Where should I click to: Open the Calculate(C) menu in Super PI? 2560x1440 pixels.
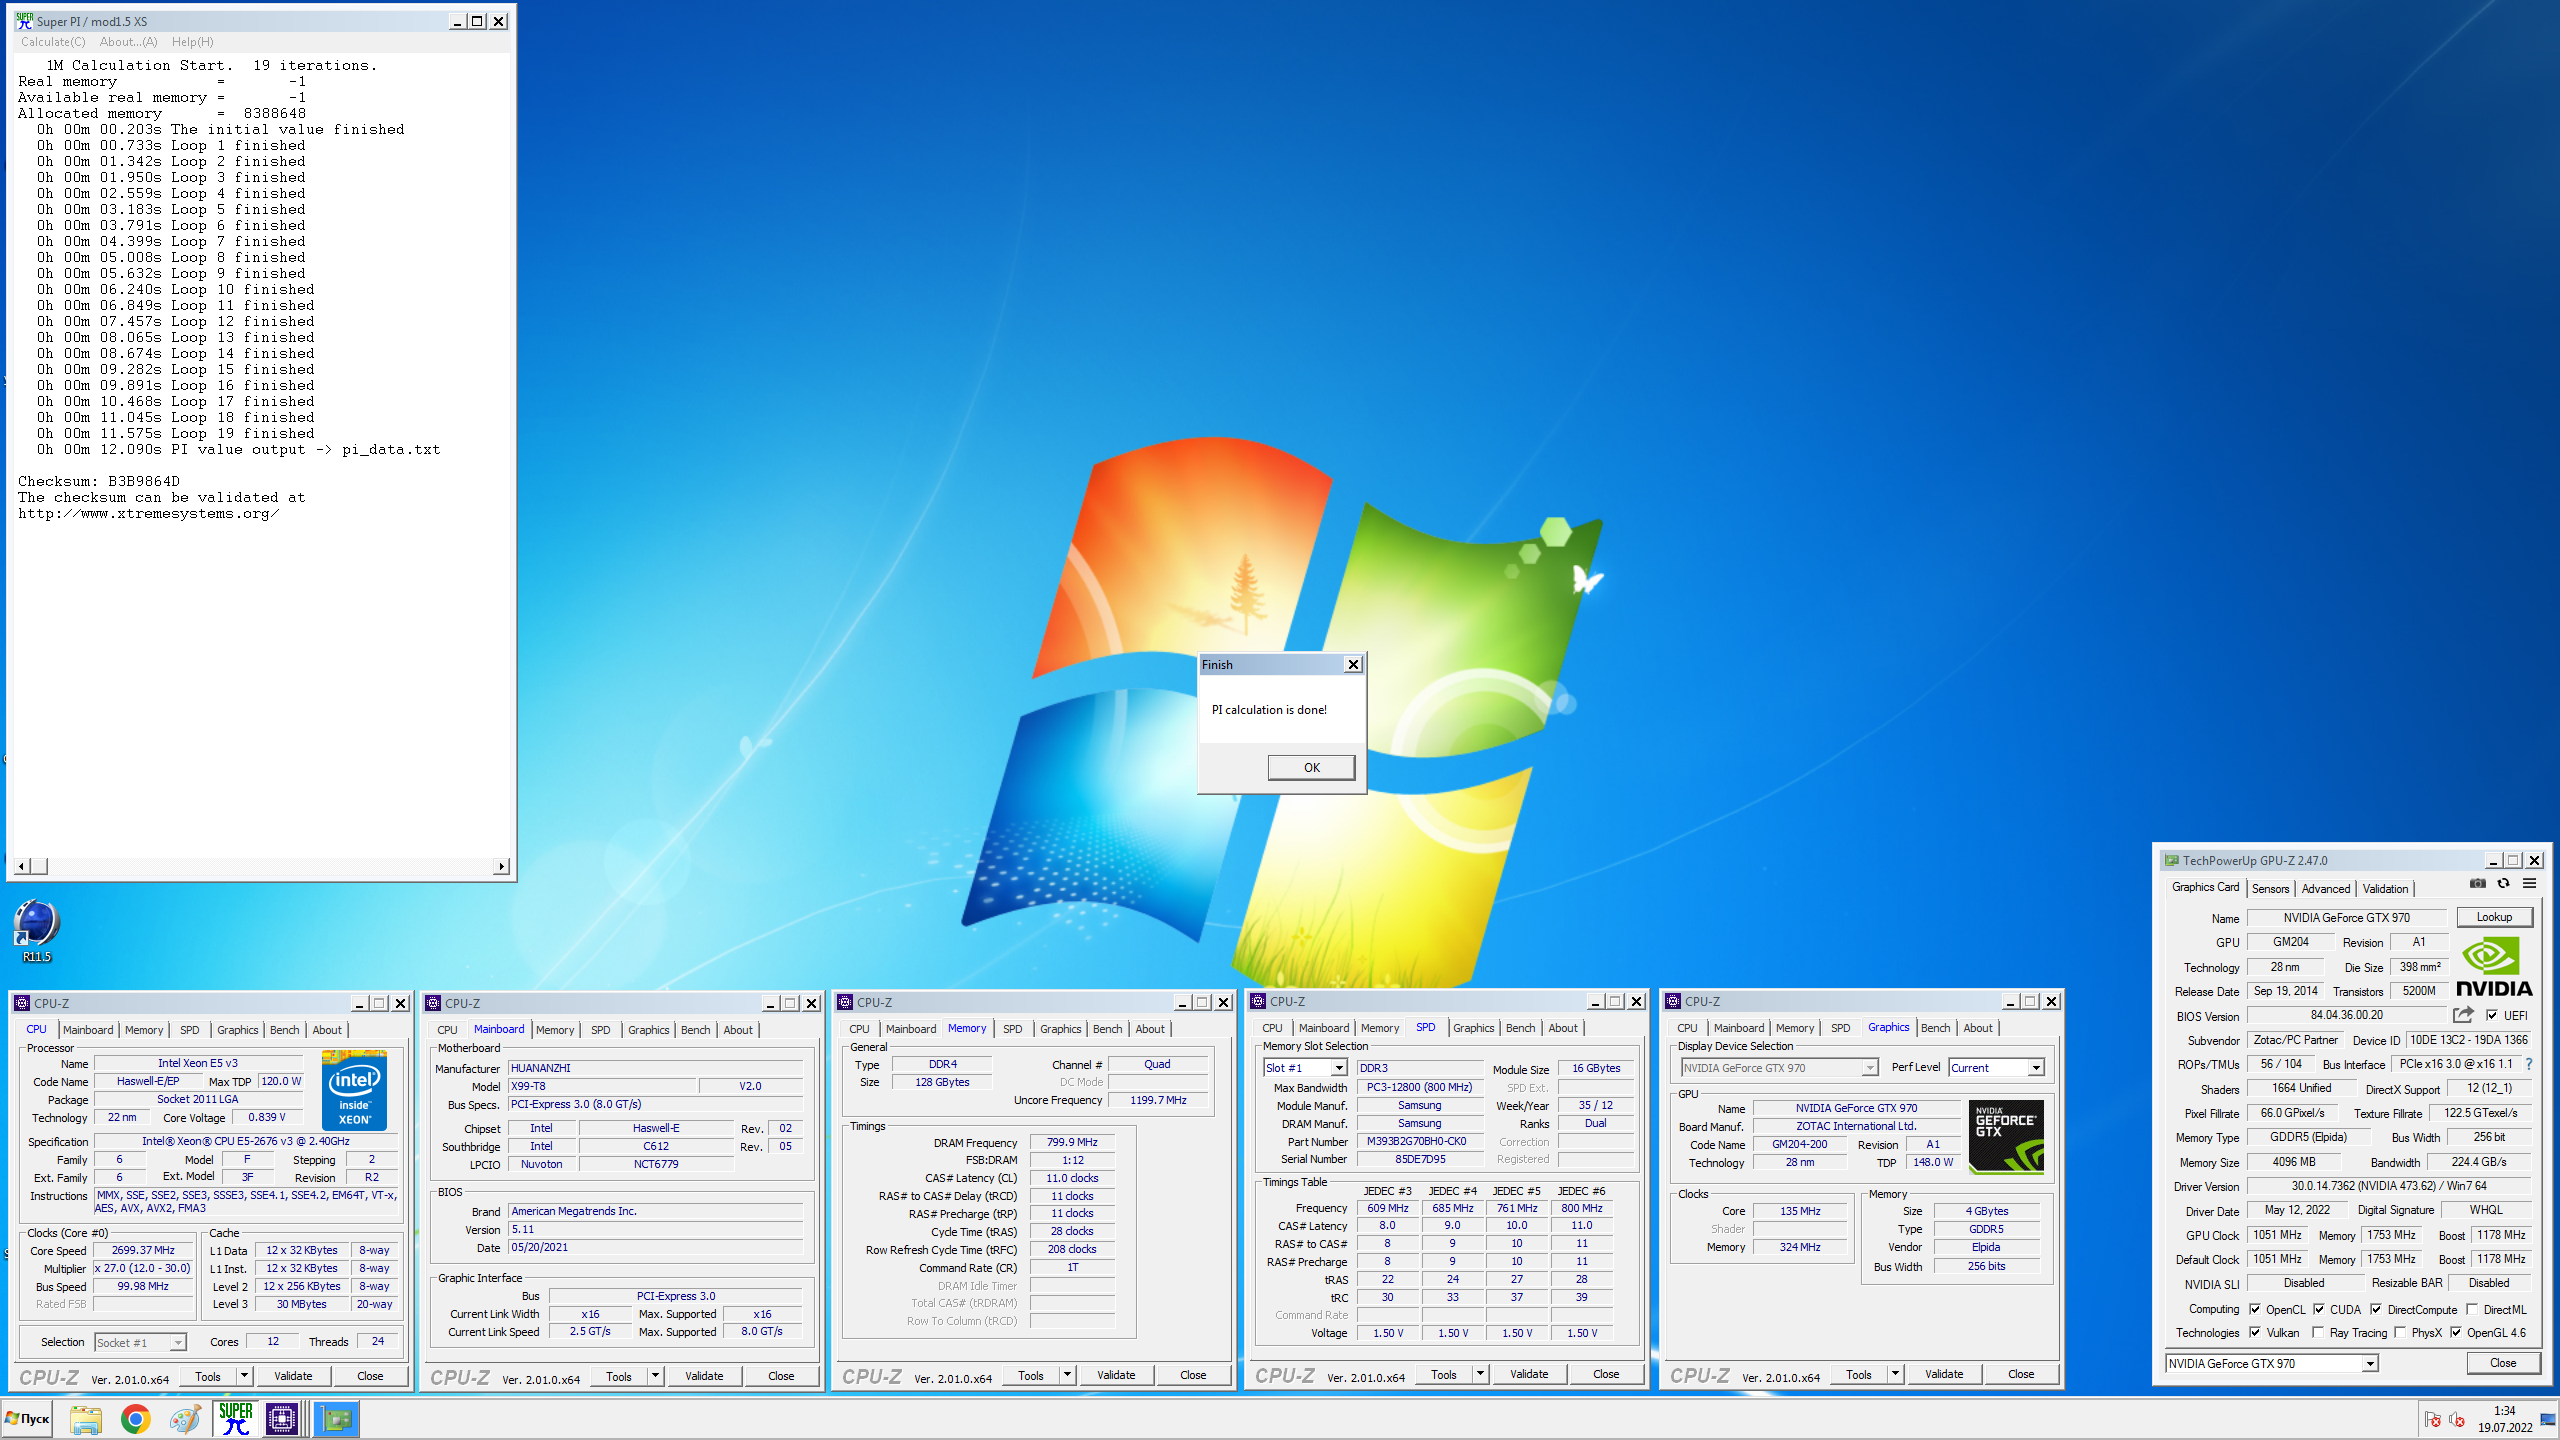pos(53,42)
